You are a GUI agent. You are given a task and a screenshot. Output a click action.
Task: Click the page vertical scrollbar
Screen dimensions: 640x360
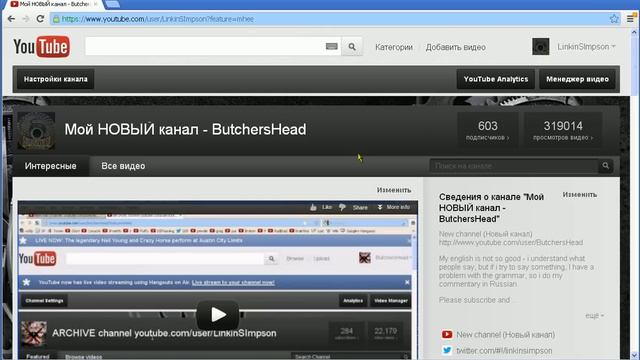[x=634, y=65]
